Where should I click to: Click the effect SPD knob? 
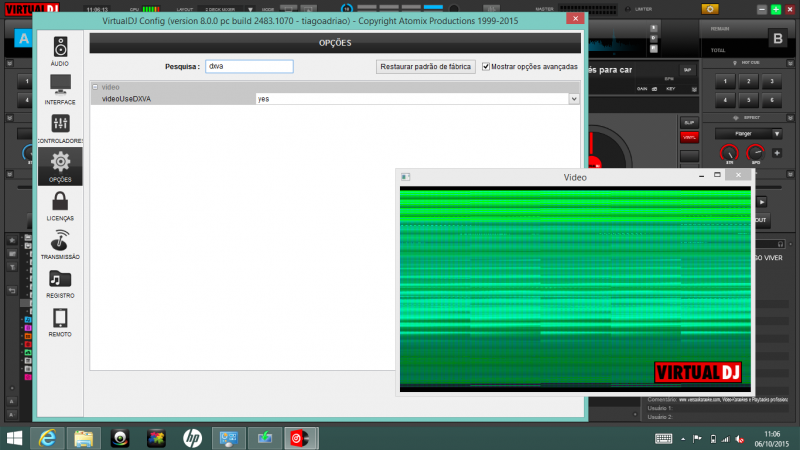pyautogui.click(x=756, y=153)
